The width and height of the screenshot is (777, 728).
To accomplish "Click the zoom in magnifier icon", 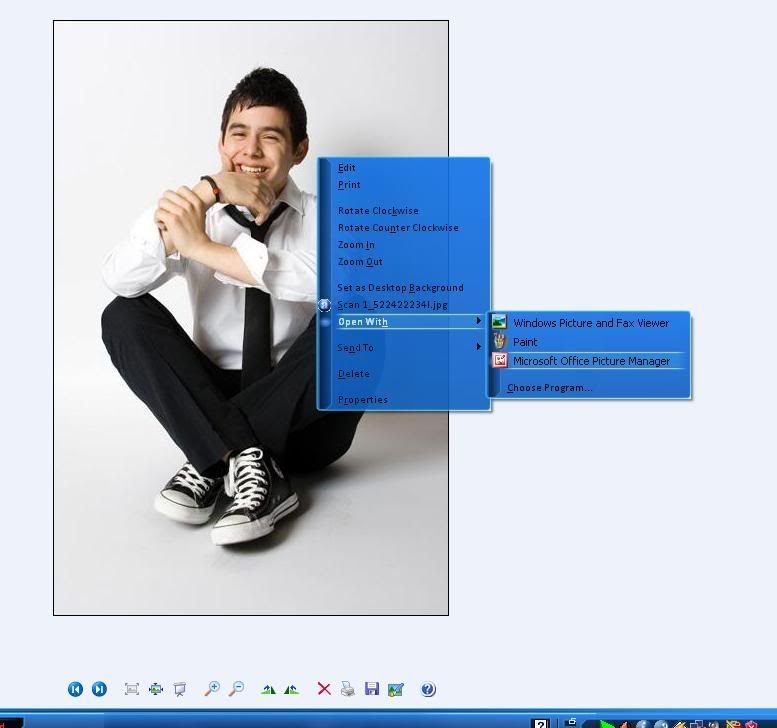I will [x=212, y=689].
